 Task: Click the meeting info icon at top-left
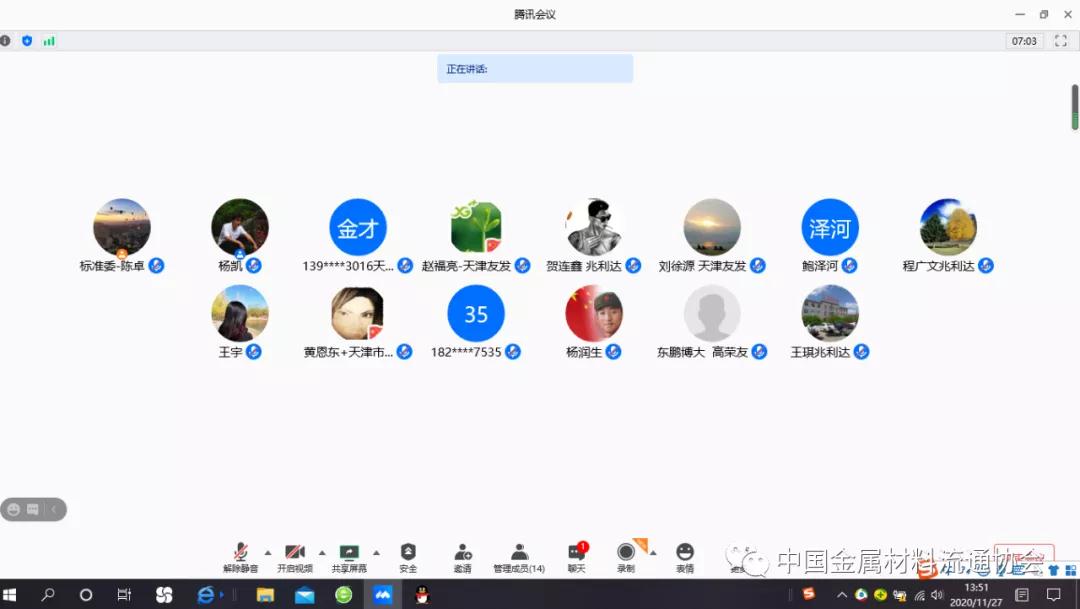6,41
